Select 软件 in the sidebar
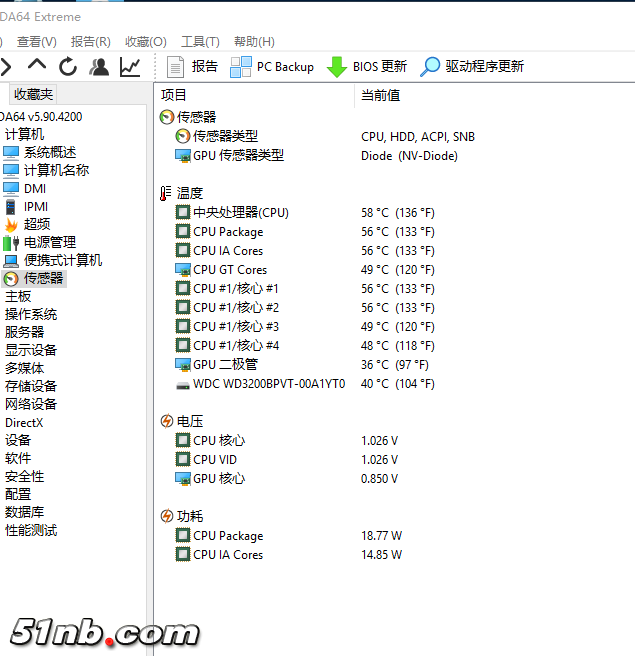This screenshot has width=635, height=656. [x=18, y=459]
